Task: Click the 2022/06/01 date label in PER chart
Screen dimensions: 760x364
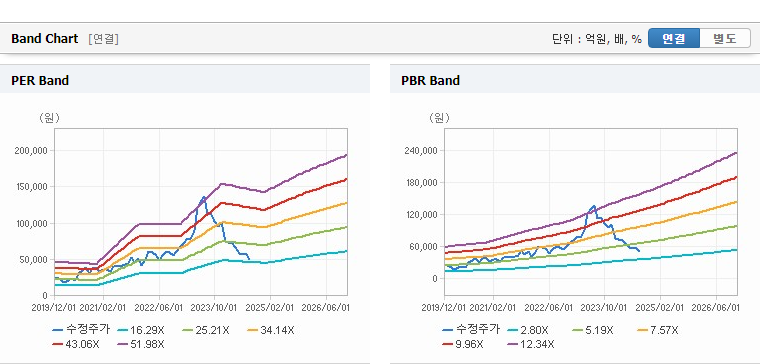Action: click(159, 308)
